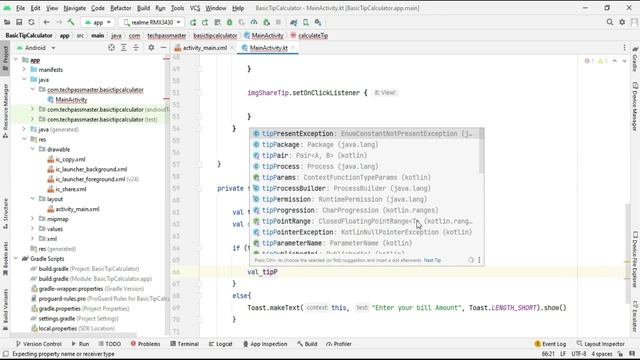This screenshot has width=640, height=360.
Task: Open the Logcat tool window button
Action: coord(220,344)
